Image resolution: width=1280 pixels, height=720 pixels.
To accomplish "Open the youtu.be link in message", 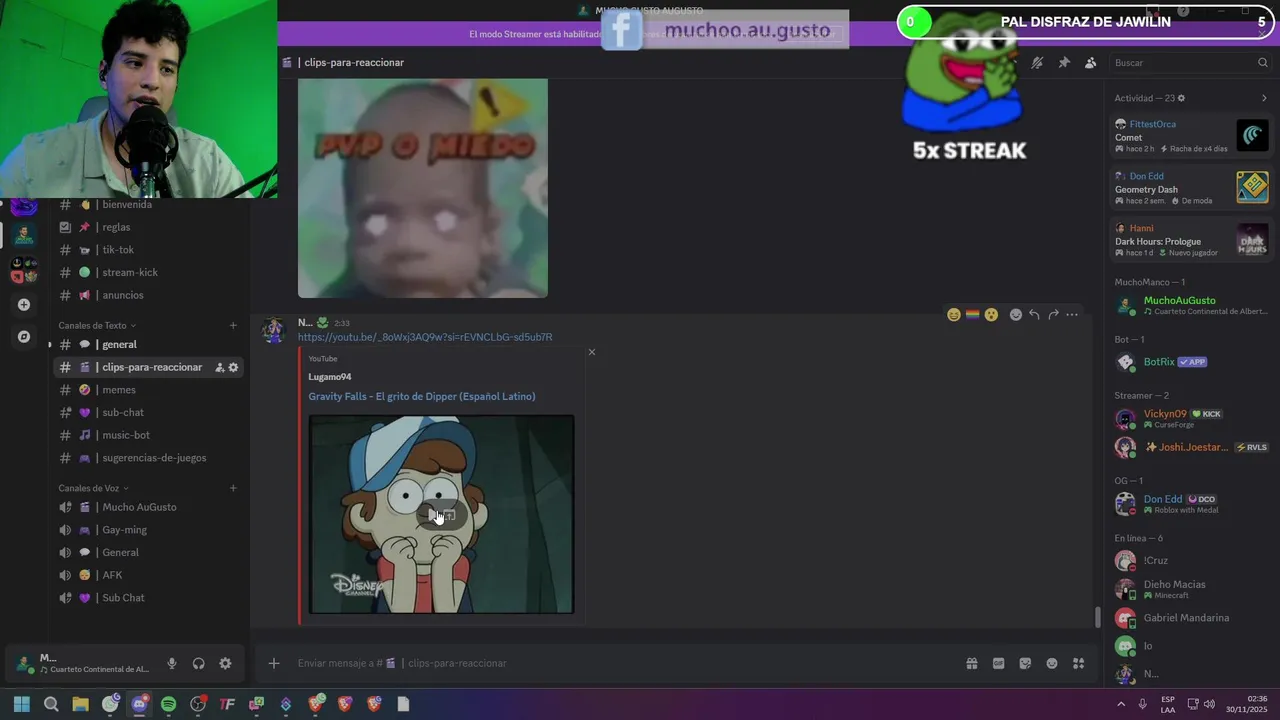I will [x=425, y=337].
